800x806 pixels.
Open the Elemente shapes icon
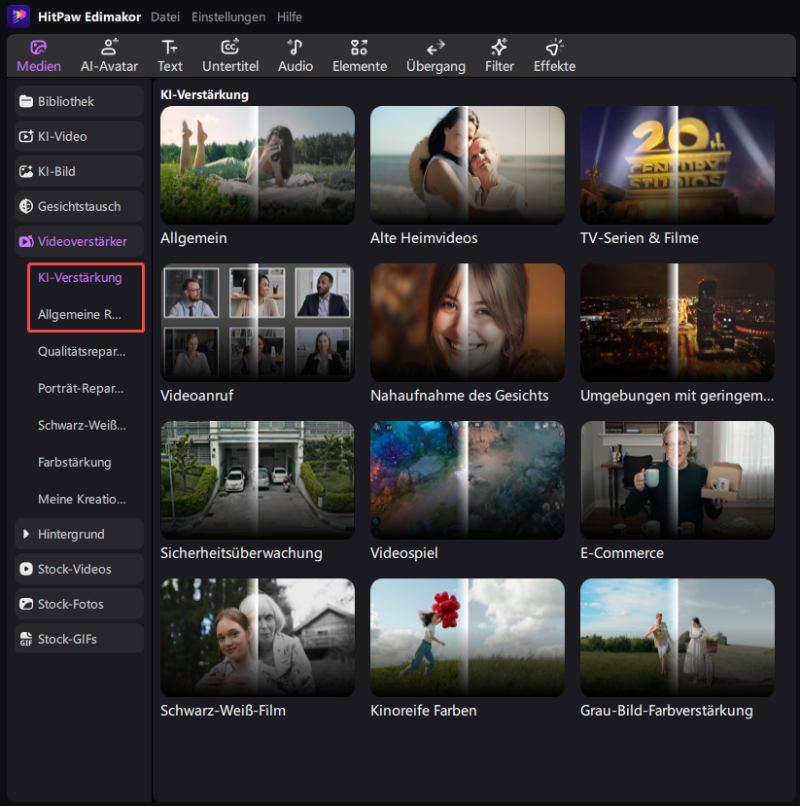[x=359, y=48]
